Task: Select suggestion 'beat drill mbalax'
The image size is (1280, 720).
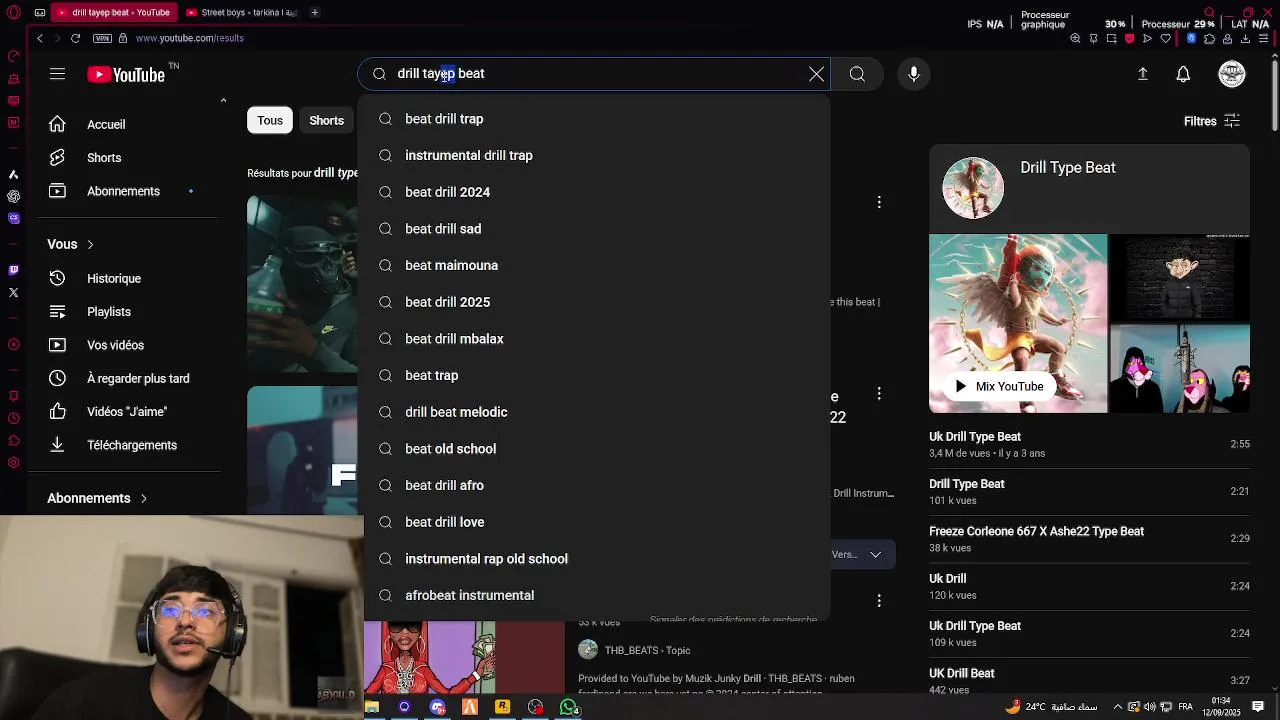Action: tap(596, 339)
